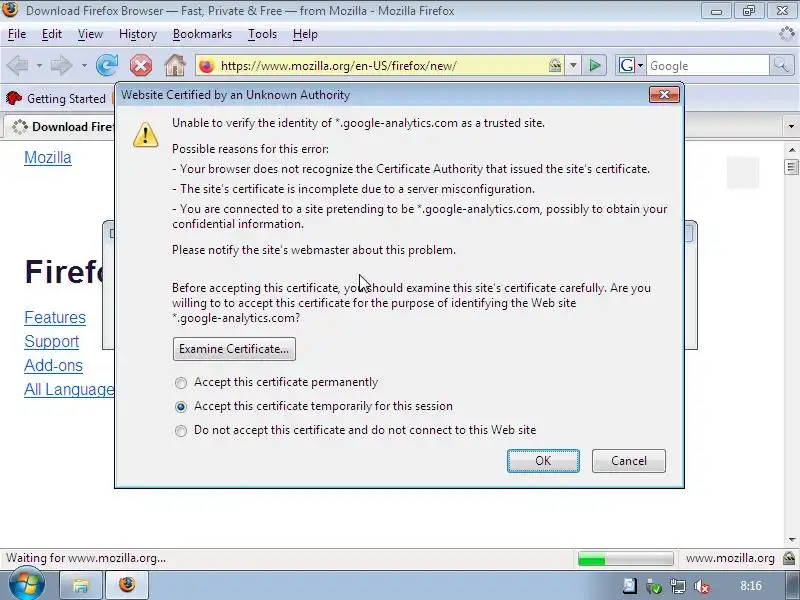Open the Windows Start orb
This screenshot has width=800, height=600.
click(x=26, y=584)
